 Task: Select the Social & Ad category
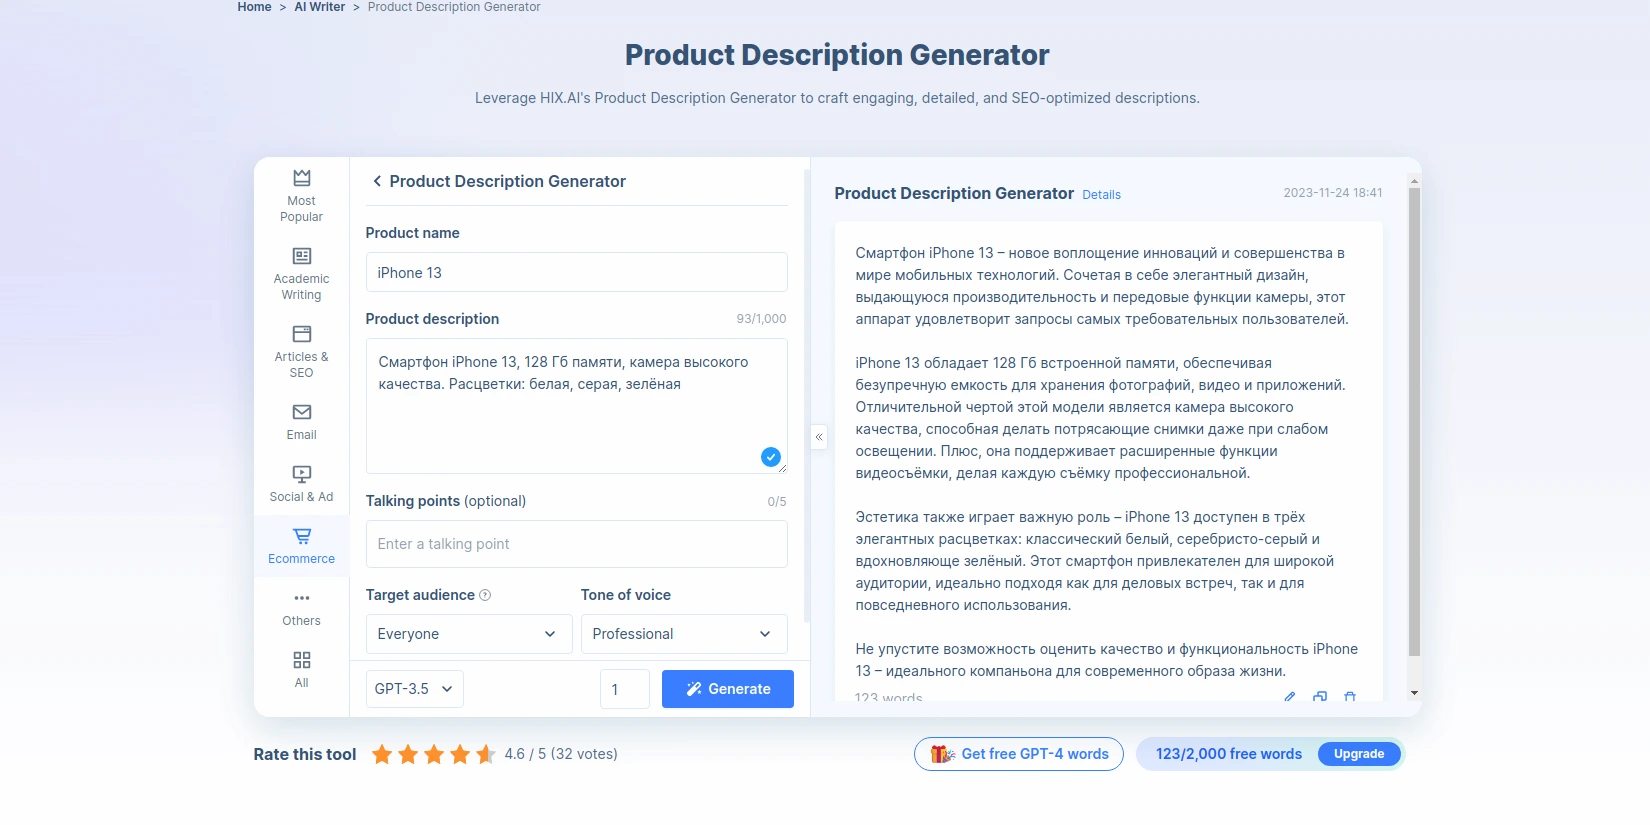pyautogui.click(x=301, y=483)
